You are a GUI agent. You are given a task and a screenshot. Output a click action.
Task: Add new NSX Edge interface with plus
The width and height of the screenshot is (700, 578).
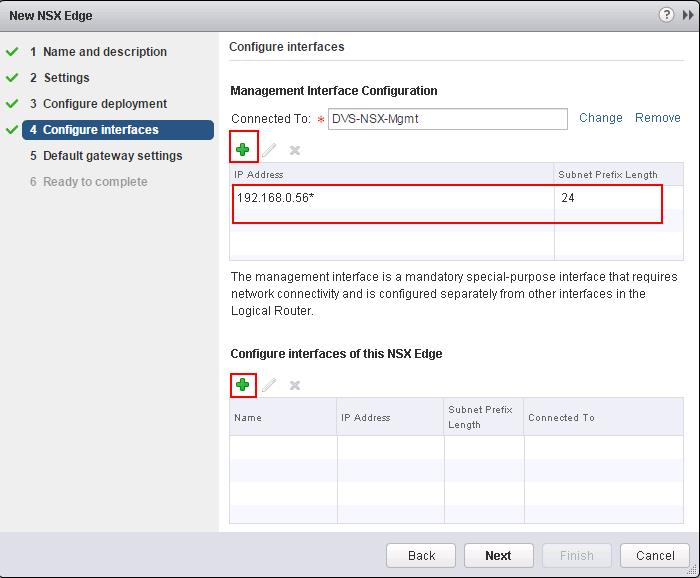pyautogui.click(x=242, y=385)
